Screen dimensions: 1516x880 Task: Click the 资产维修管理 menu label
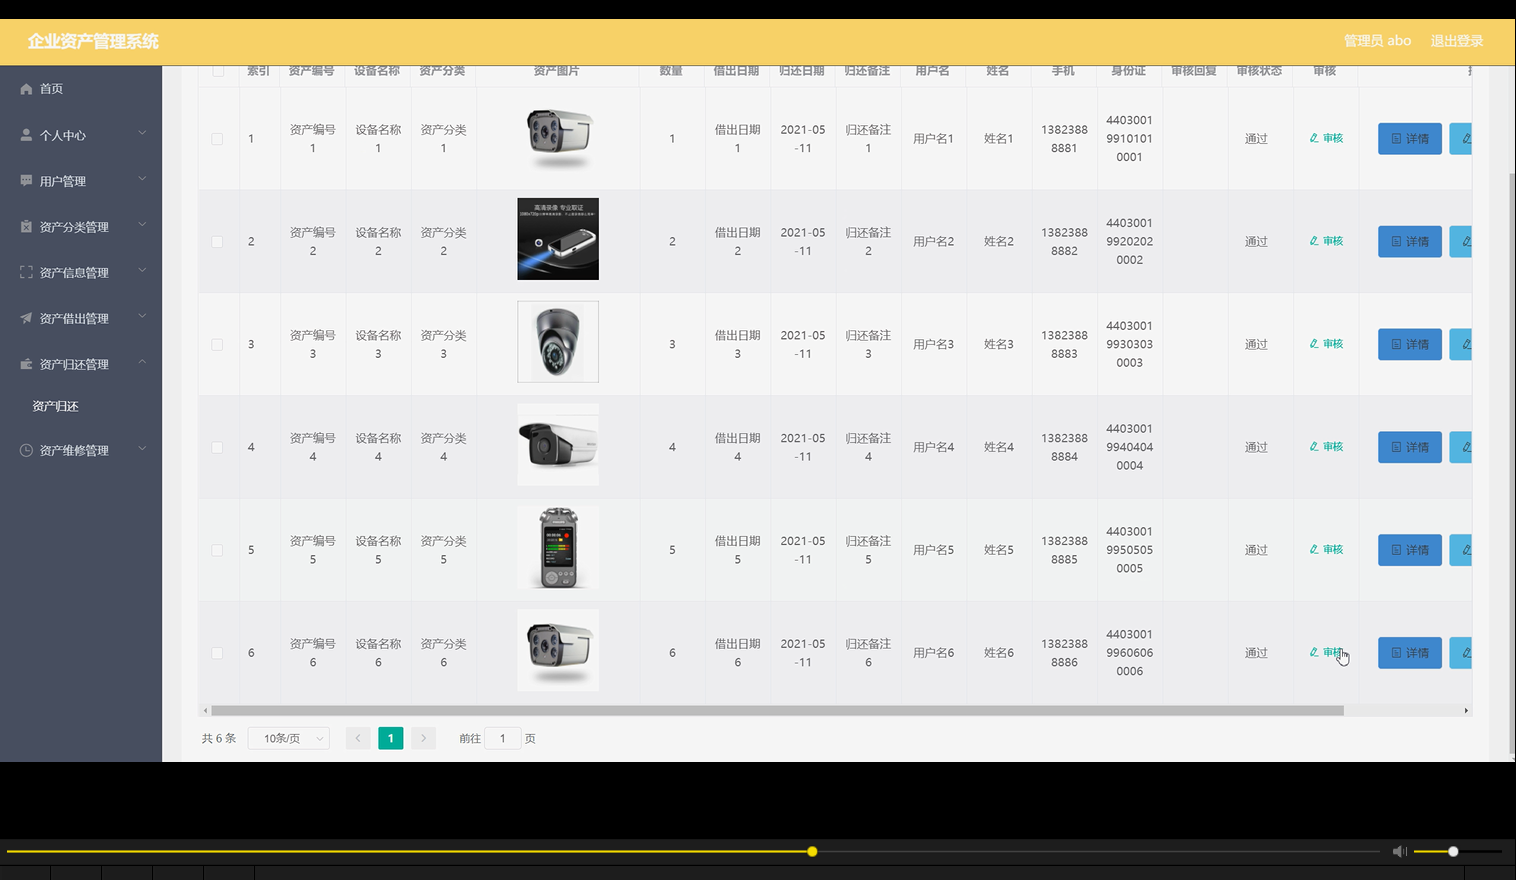click(x=74, y=450)
